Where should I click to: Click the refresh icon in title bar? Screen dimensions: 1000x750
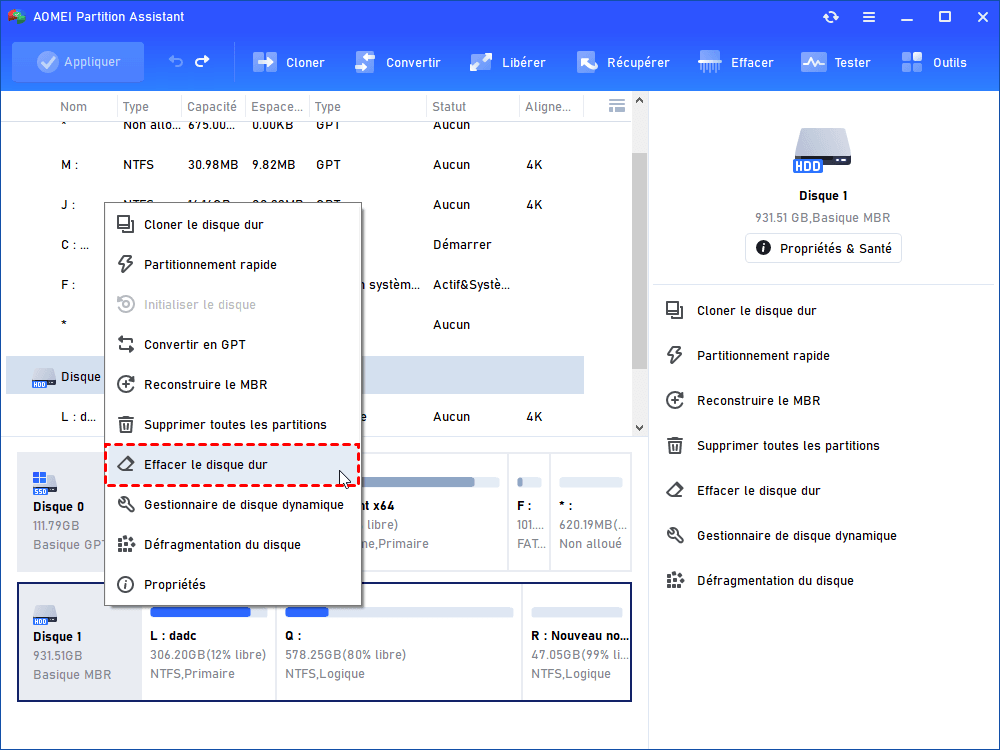[830, 17]
